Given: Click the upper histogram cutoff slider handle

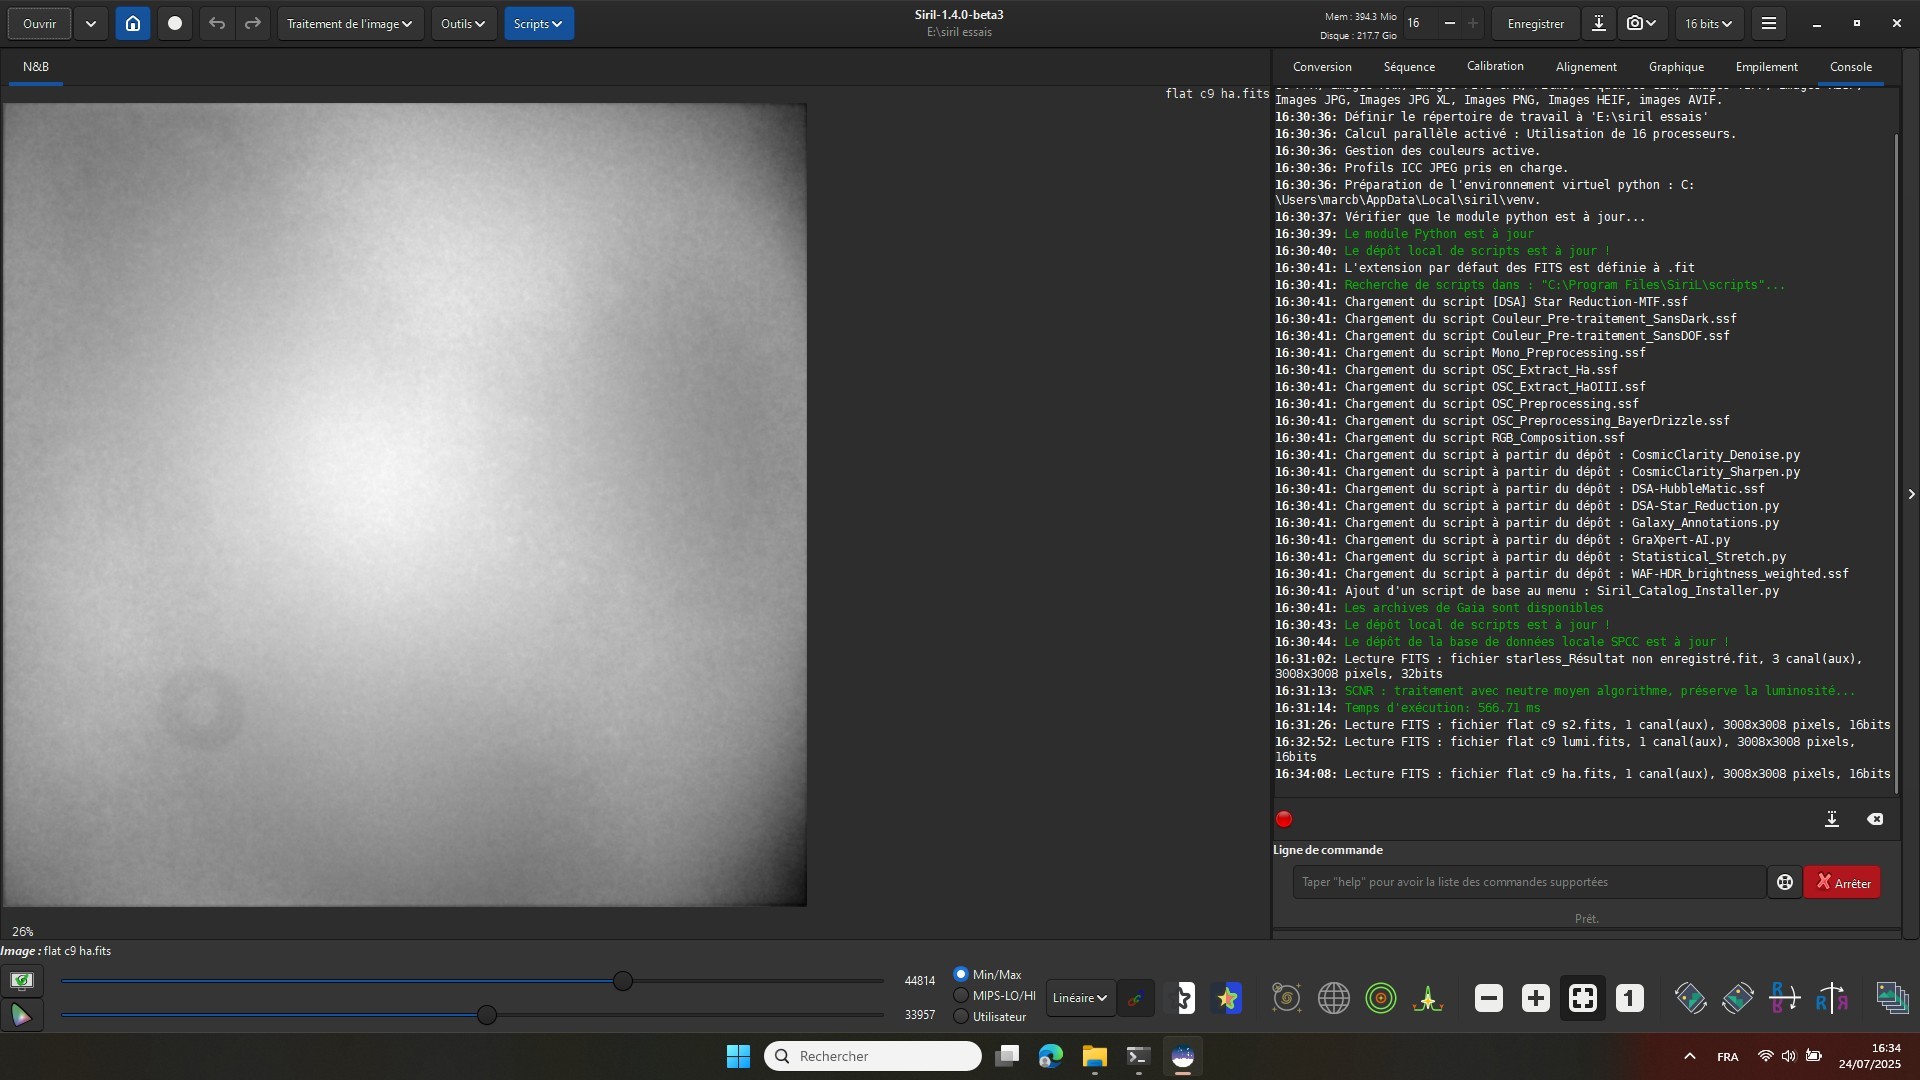Looking at the screenshot, I should click(623, 981).
